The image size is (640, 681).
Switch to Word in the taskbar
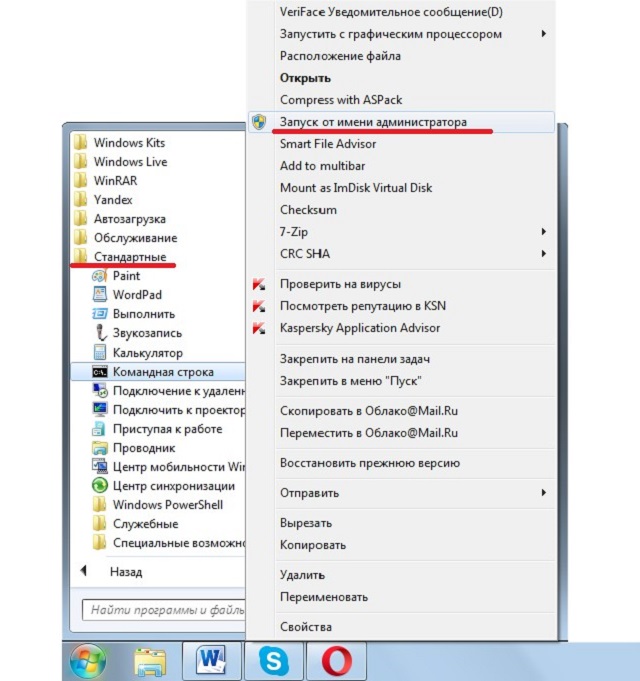pyautogui.click(x=211, y=661)
